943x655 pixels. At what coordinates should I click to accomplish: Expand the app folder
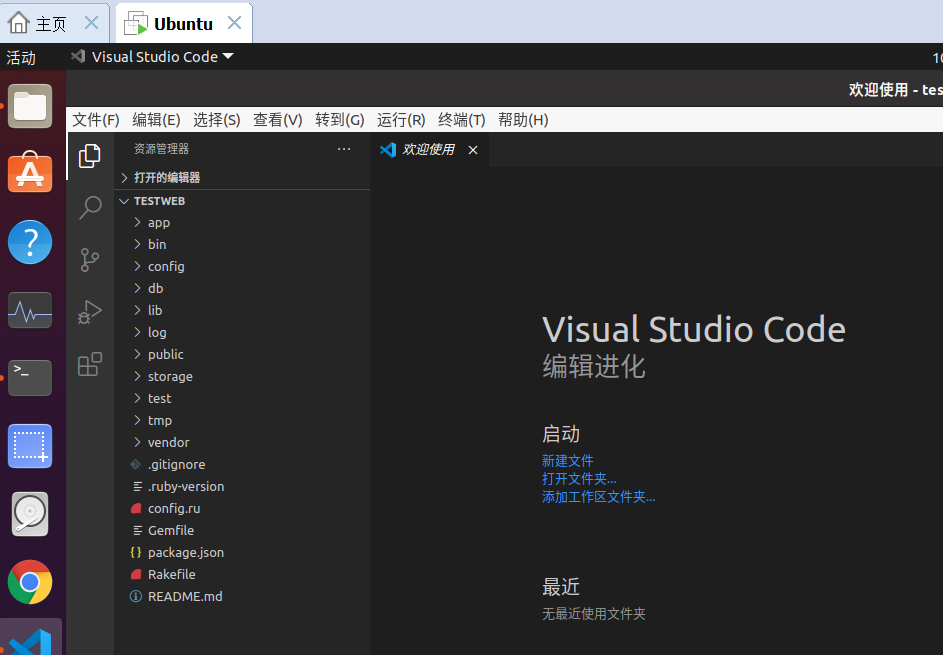point(158,222)
